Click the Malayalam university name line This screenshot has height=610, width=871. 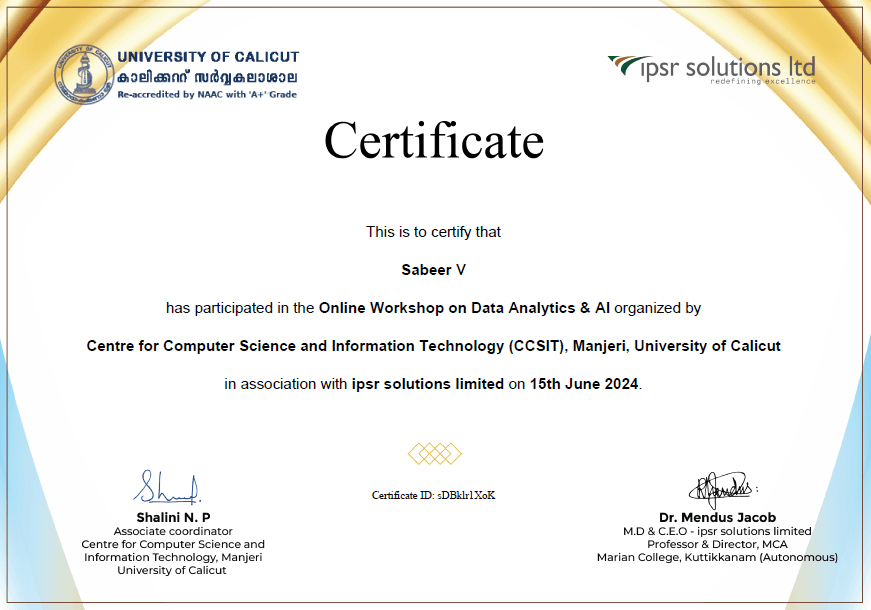pyautogui.click(x=207, y=77)
